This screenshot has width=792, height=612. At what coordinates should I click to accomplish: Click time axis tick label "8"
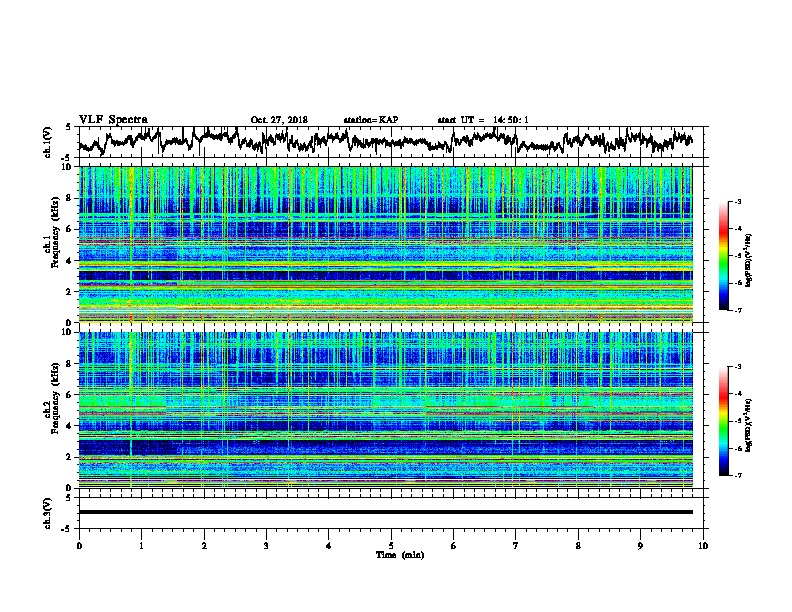[578, 546]
